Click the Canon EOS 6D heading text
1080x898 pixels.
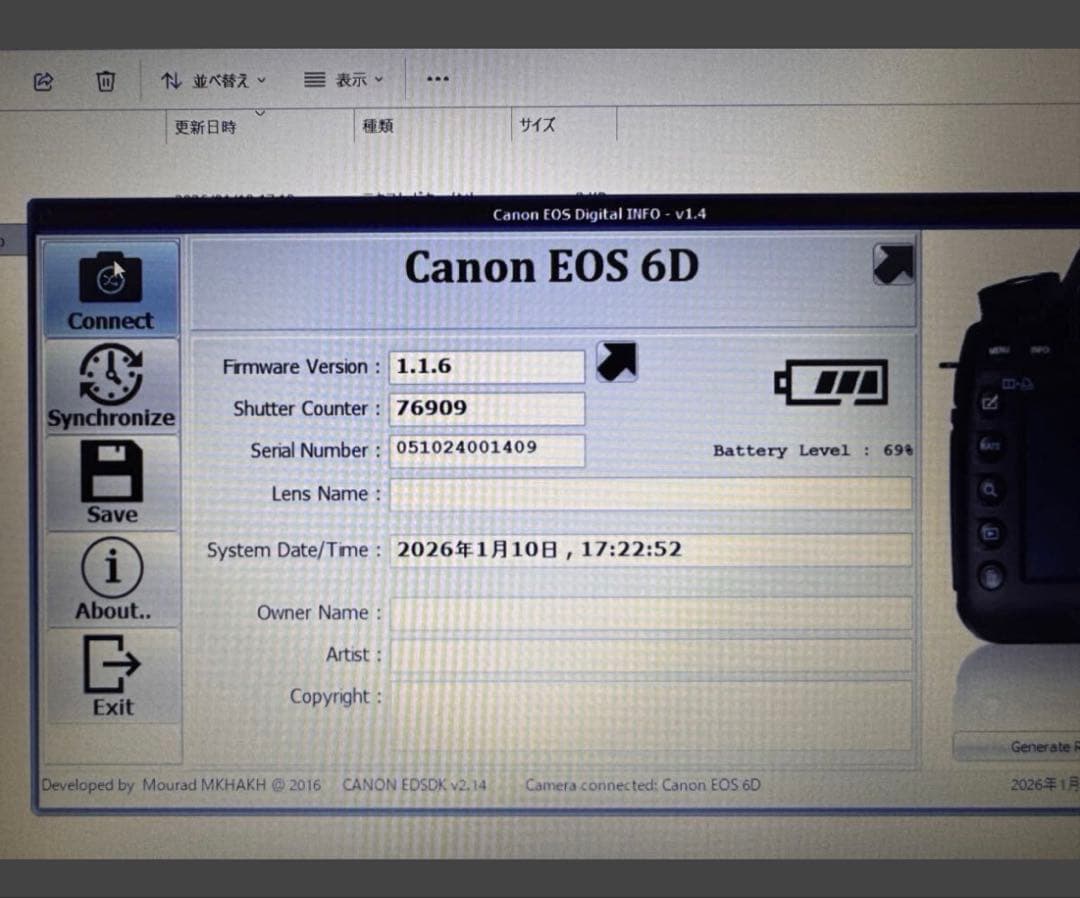coord(552,267)
